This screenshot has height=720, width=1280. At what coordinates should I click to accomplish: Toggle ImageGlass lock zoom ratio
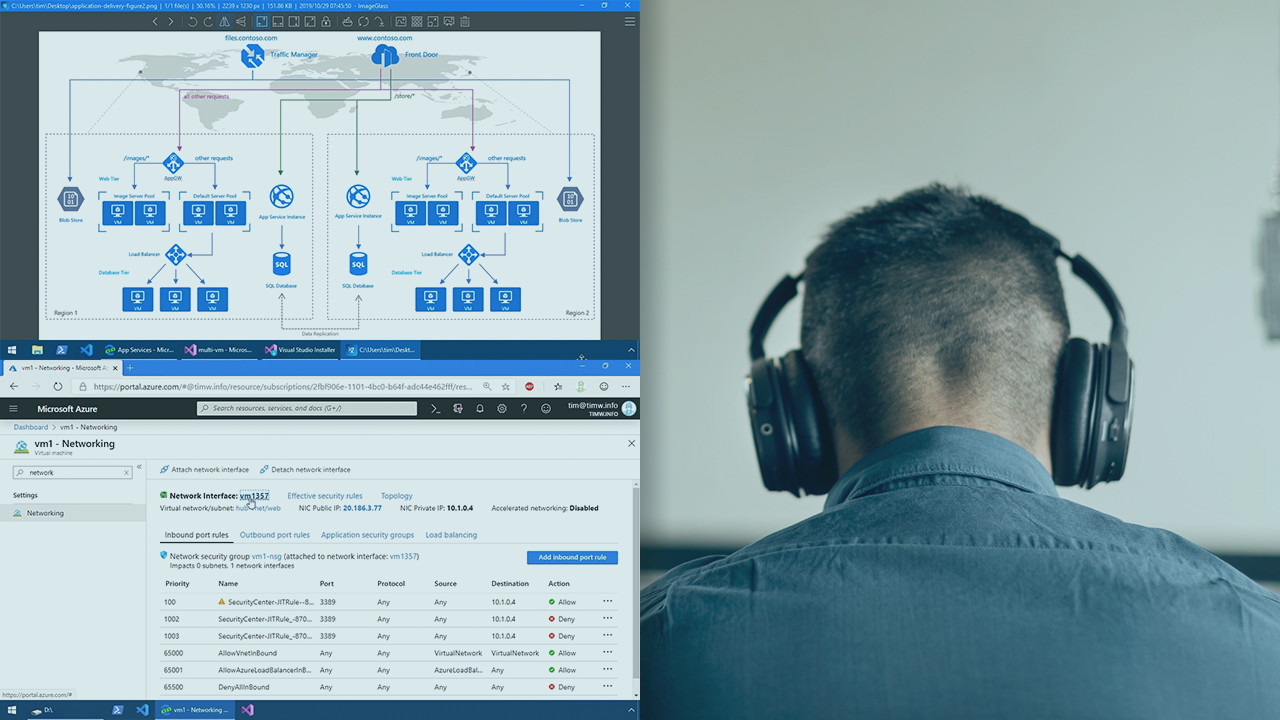point(327,21)
